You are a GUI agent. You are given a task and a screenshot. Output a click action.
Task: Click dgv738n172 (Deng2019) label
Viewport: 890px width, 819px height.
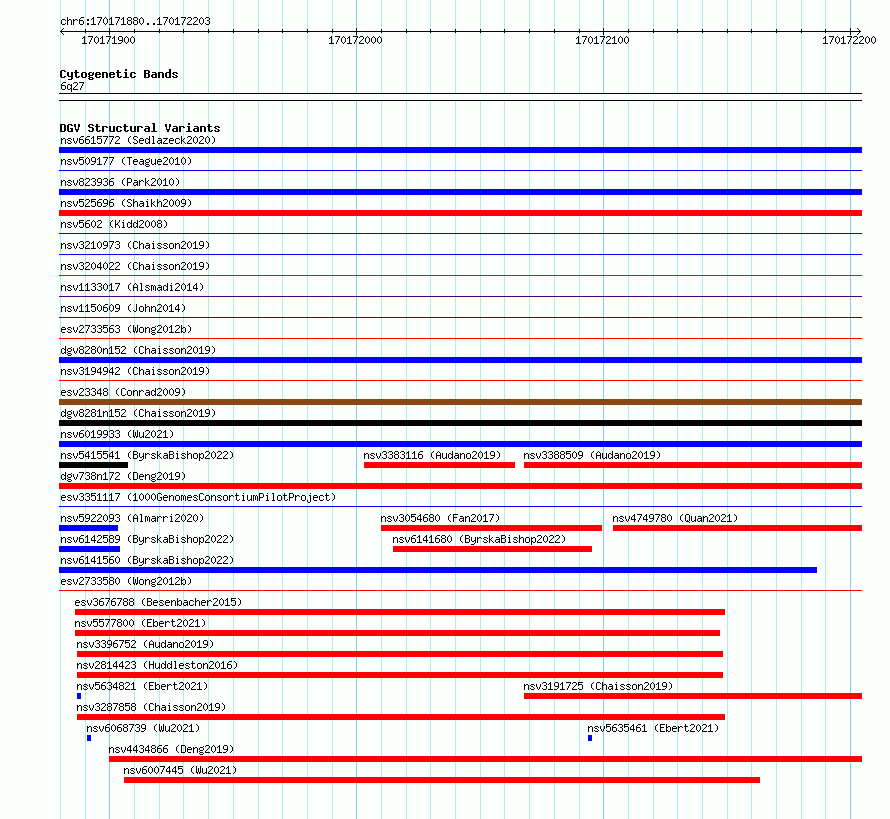[x=123, y=476]
